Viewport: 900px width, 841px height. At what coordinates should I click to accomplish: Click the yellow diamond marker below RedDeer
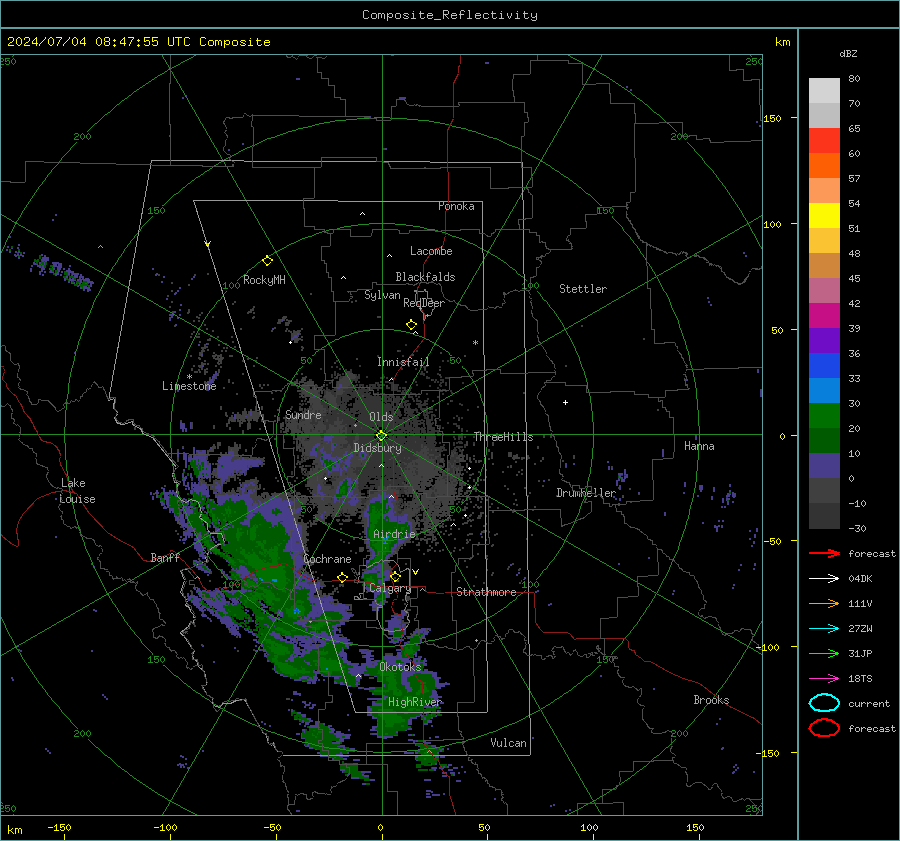click(x=411, y=325)
